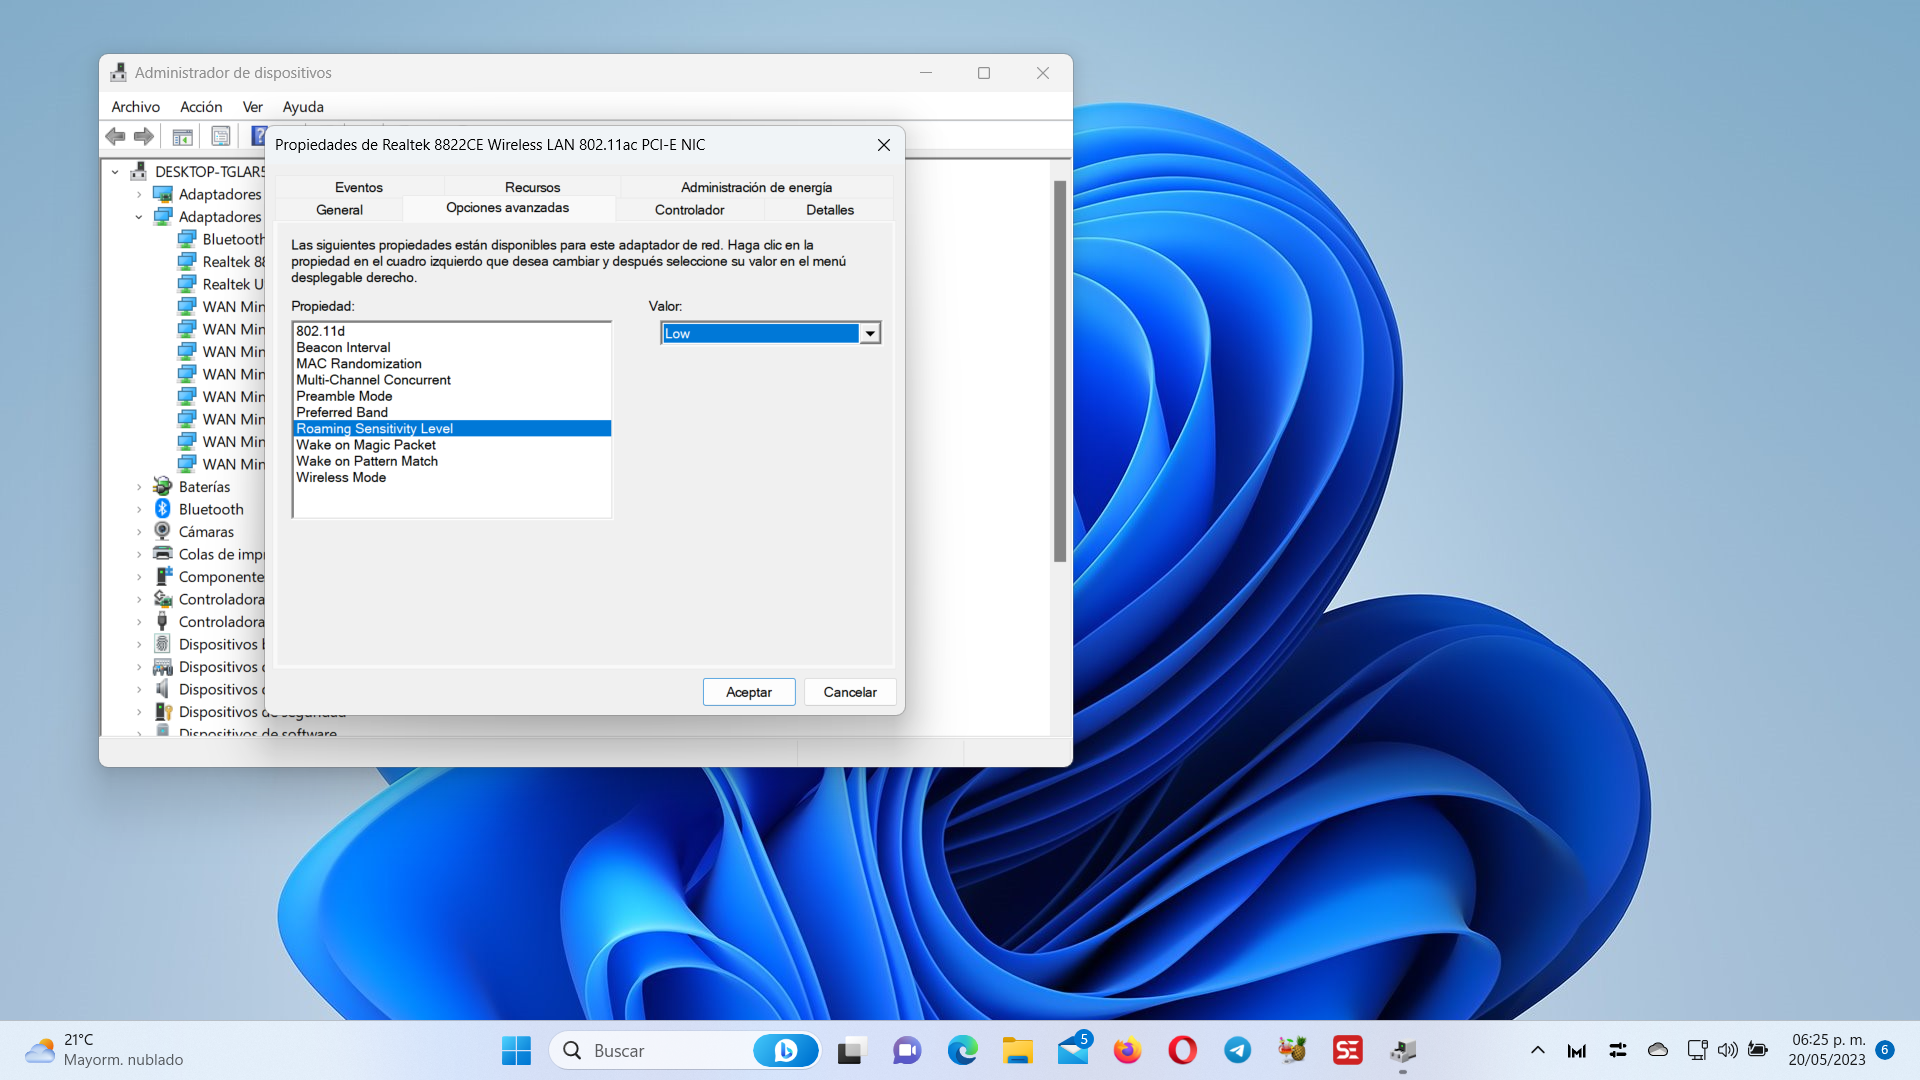Image resolution: width=1920 pixels, height=1080 pixels.
Task: Switch to the Controlador tab
Action: coord(689,210)
